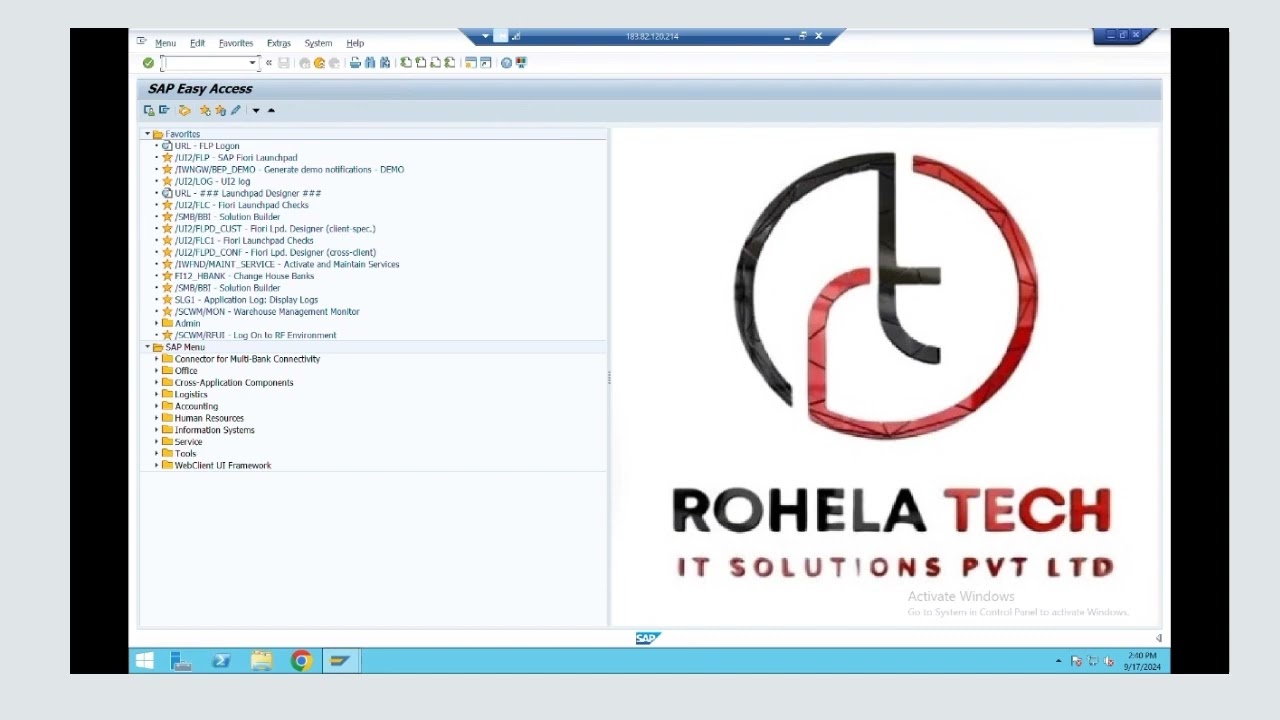Screen dimensions: 1280x720
Task: Expand the Office folder
Action: click(x=157, y=371)
